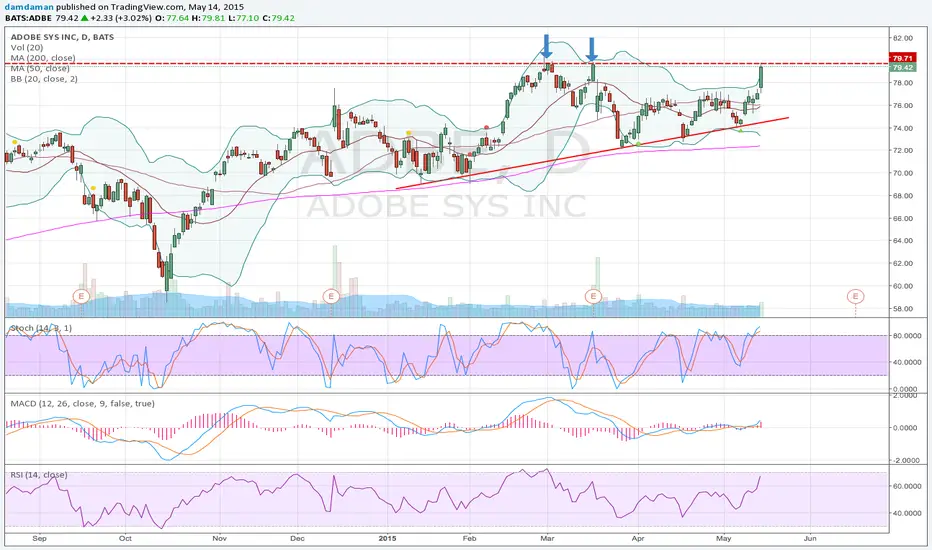Click the 2.0000 MACD axis label
The width and height of the screenshot is (932, 550).
pyautogui.click(x=906, y=395)
